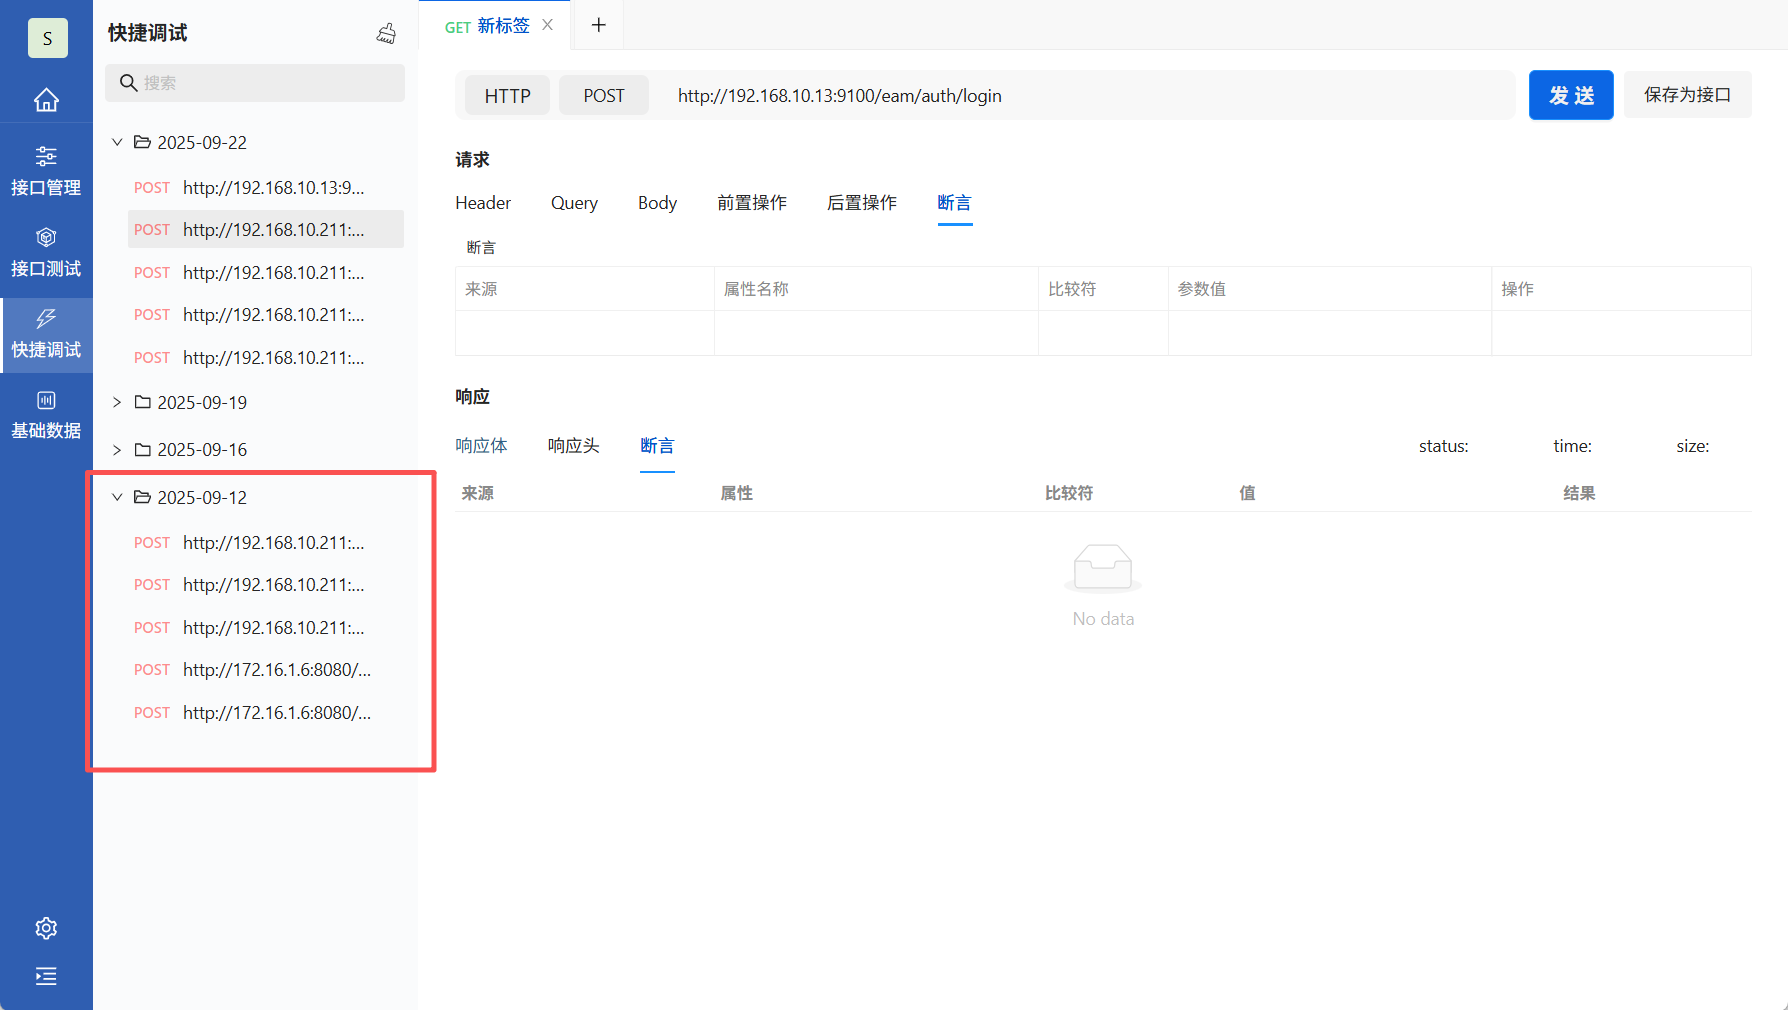Click the home icon in sidebar
Screen dimensions: 1788x1010
[x=46, y=99]
